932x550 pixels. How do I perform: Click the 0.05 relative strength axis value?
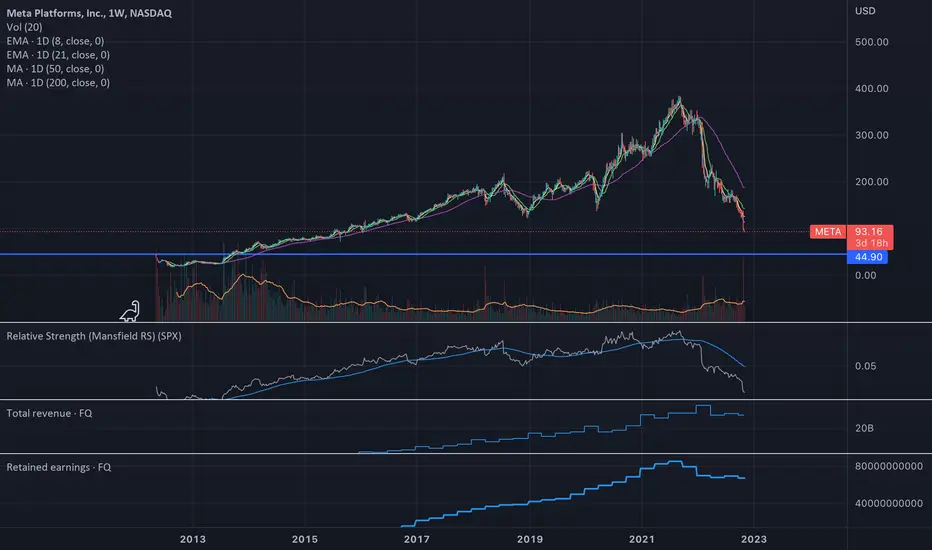[x=865, y=366]
